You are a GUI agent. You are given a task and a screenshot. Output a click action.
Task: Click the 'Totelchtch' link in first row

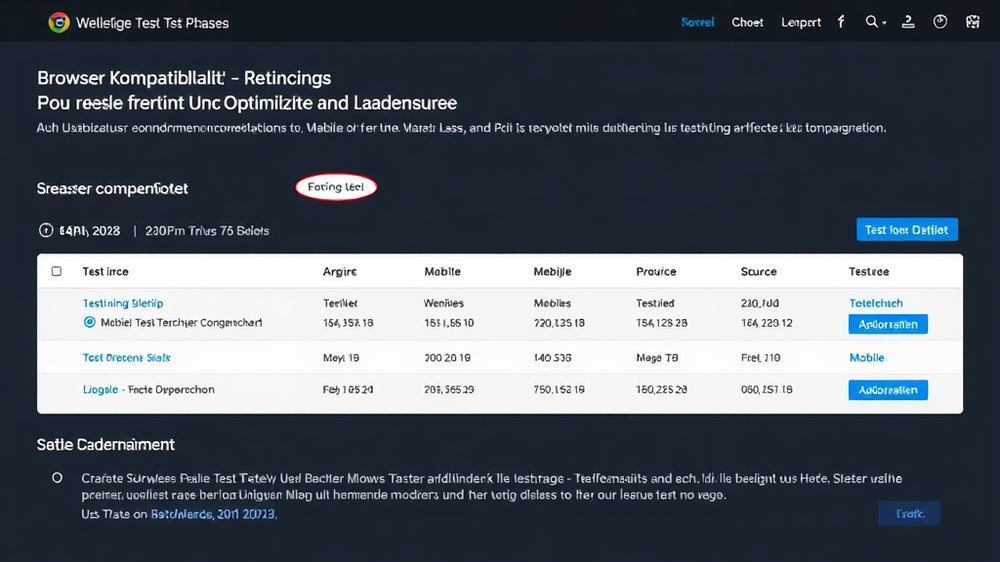pos(876,303)
